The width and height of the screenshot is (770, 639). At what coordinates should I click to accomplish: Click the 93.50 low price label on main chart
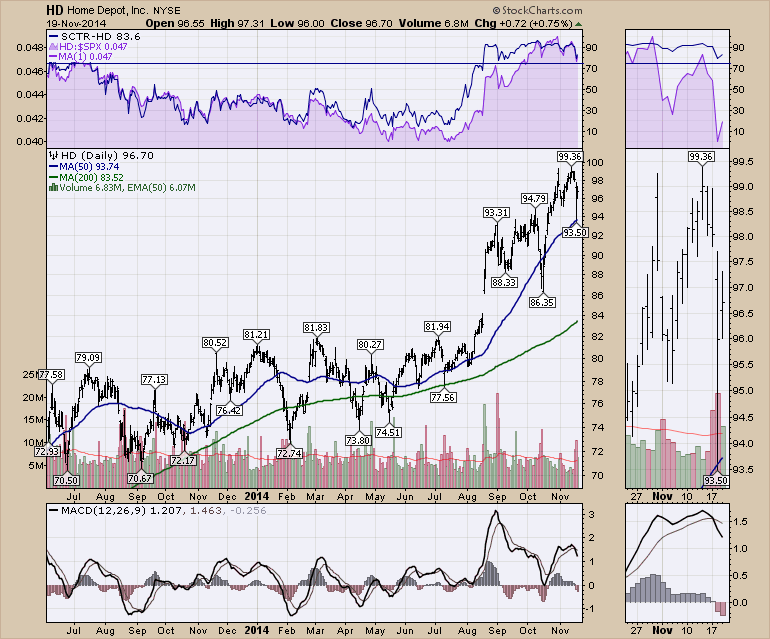575,233
